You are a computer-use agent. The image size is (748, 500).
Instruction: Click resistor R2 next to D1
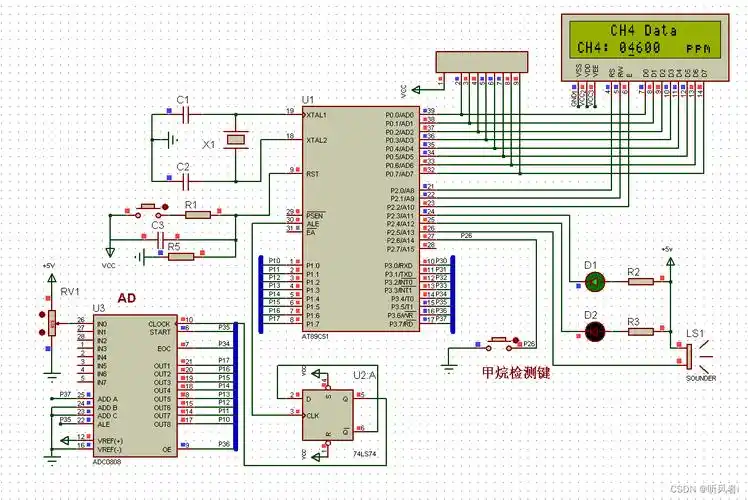(x=640, y=283)
